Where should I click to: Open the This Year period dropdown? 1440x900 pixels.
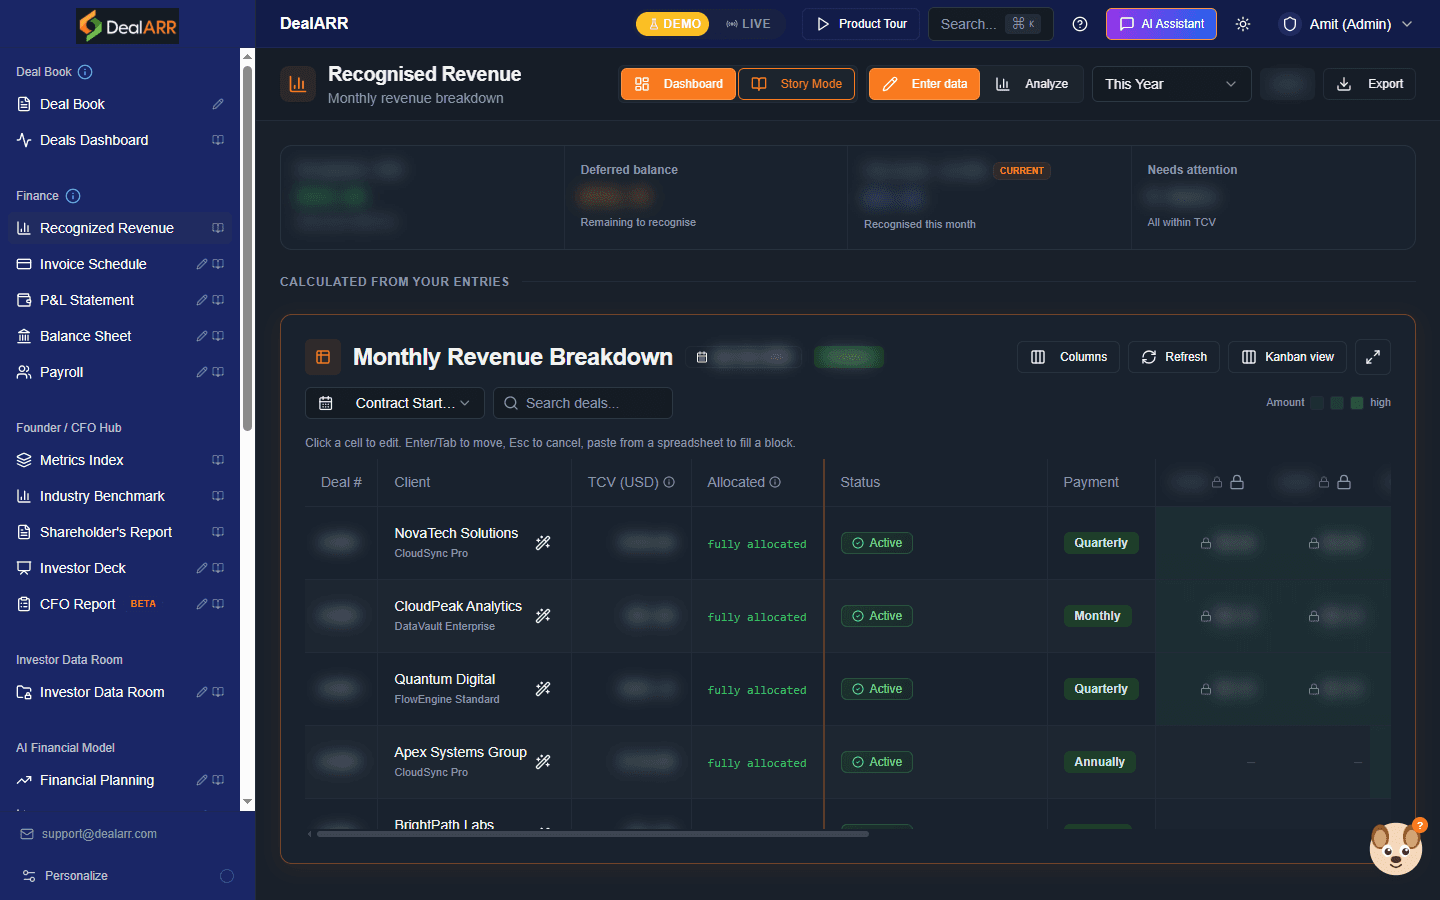[x=1171, y=84]
